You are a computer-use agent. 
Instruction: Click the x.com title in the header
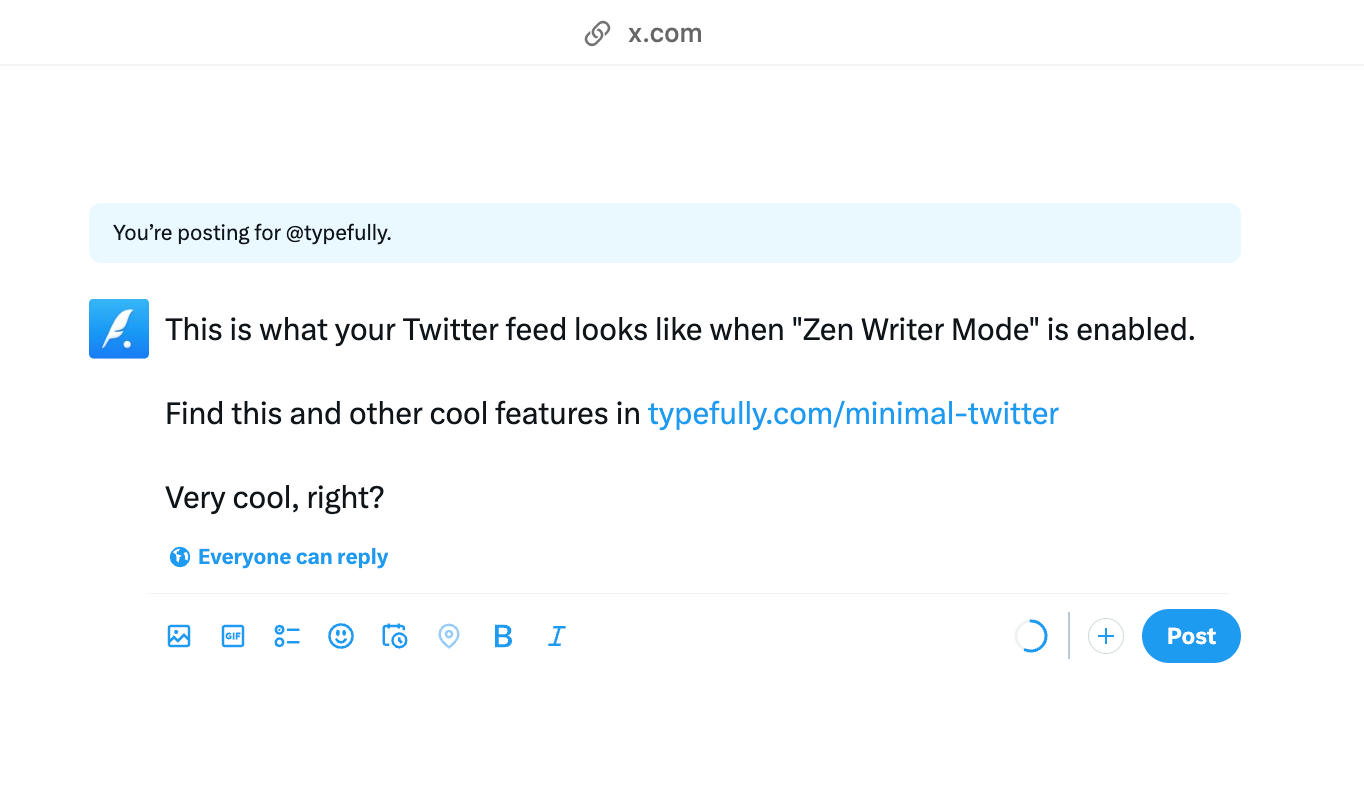(664, 32)
